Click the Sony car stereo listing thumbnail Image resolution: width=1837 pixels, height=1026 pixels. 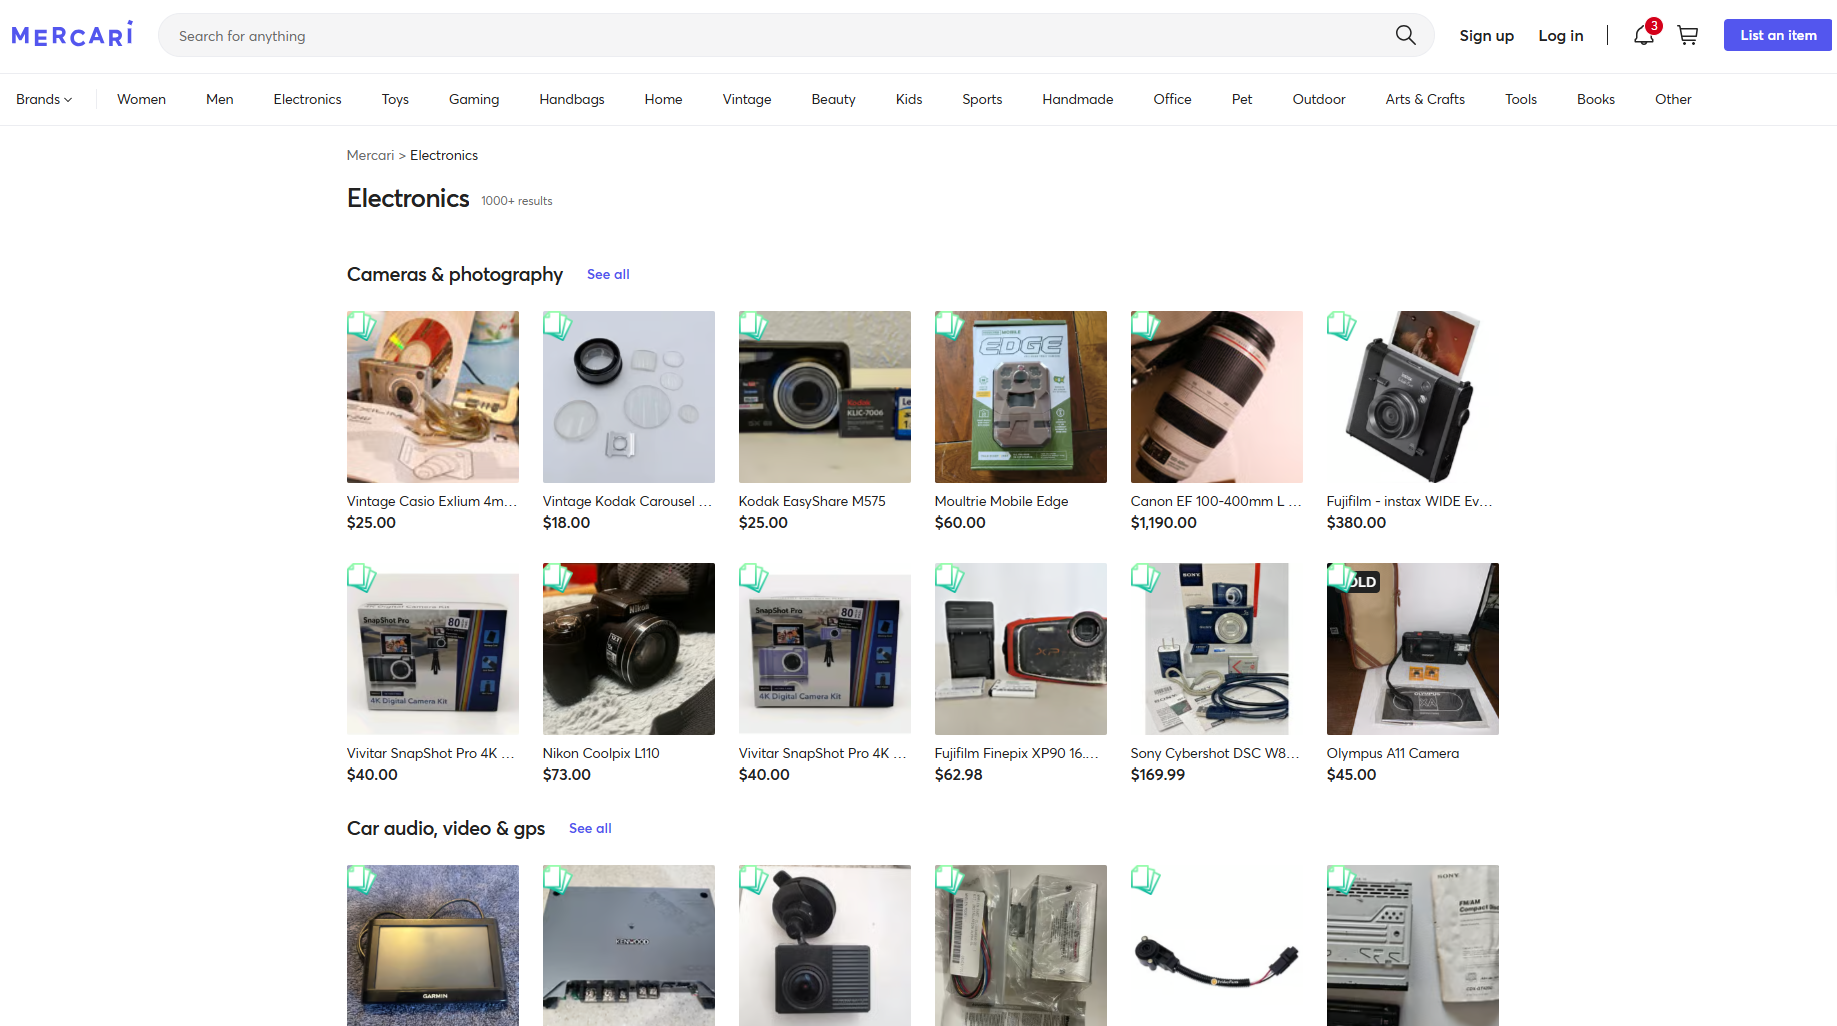point(1413,945)
